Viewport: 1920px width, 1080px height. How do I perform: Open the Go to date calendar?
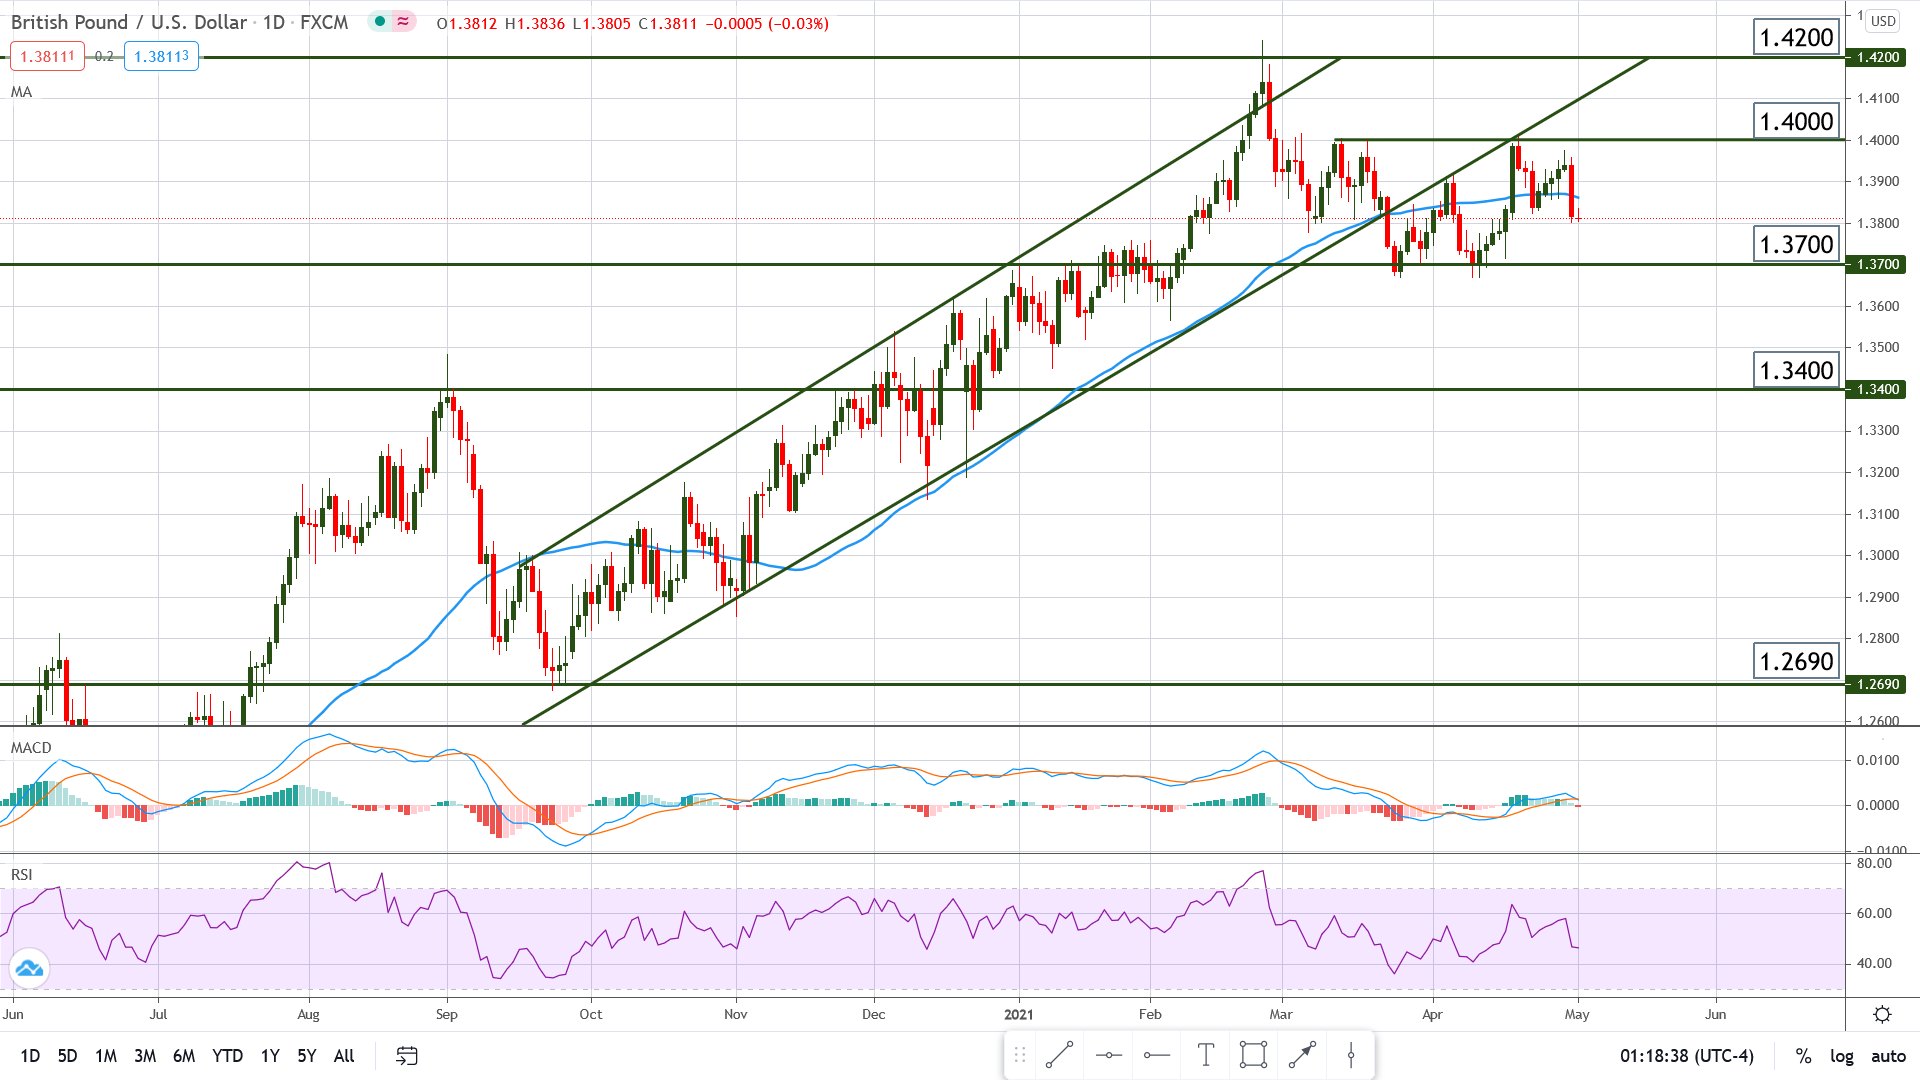tap(406, 1055)
